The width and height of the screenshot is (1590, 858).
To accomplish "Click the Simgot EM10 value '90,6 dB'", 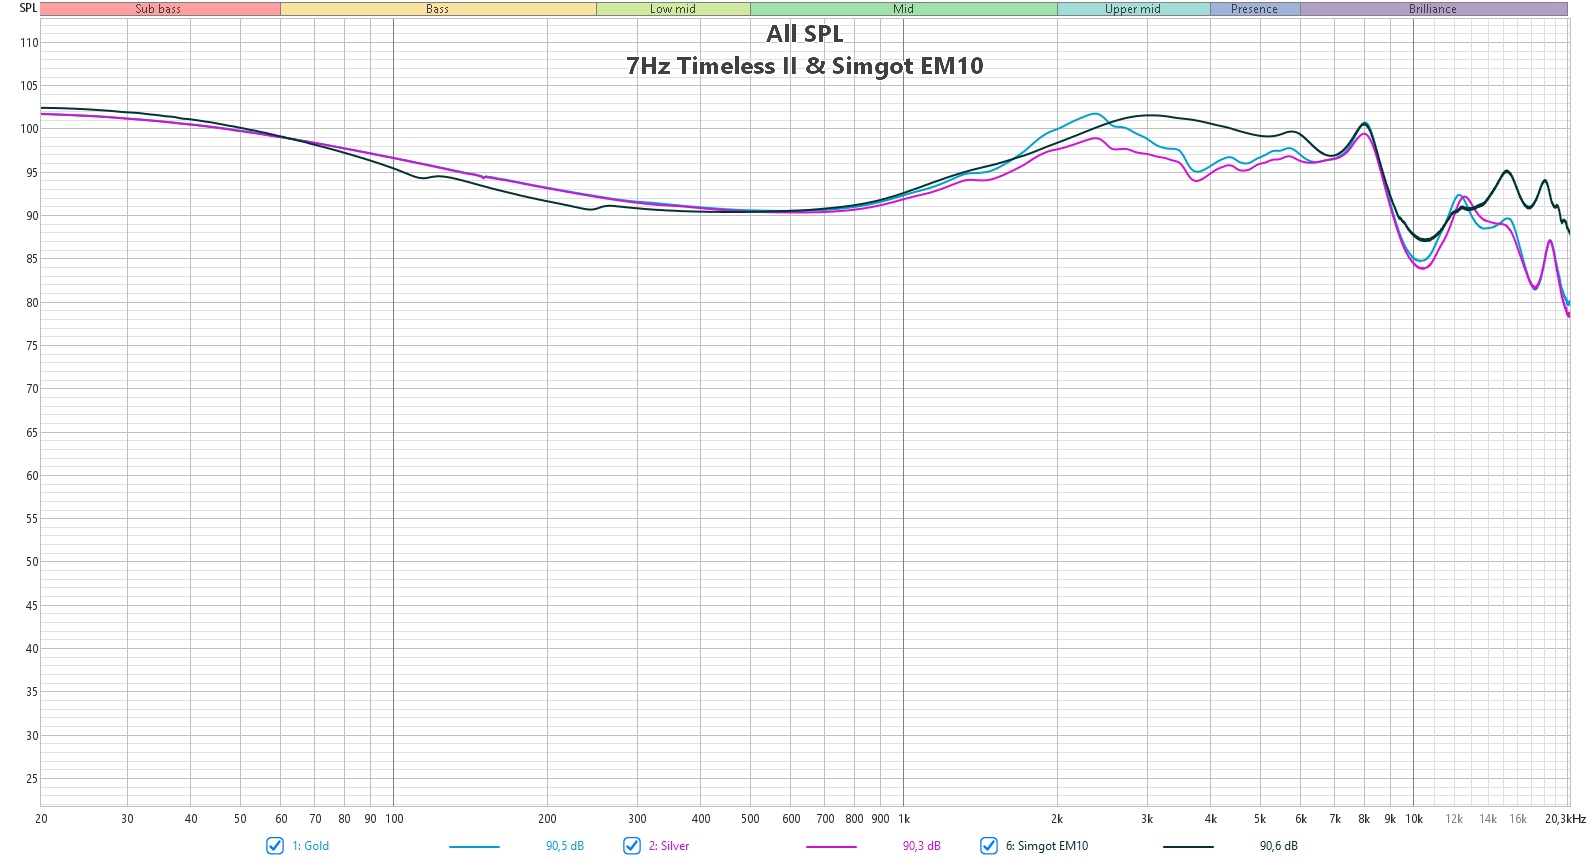I will 1279,846.
